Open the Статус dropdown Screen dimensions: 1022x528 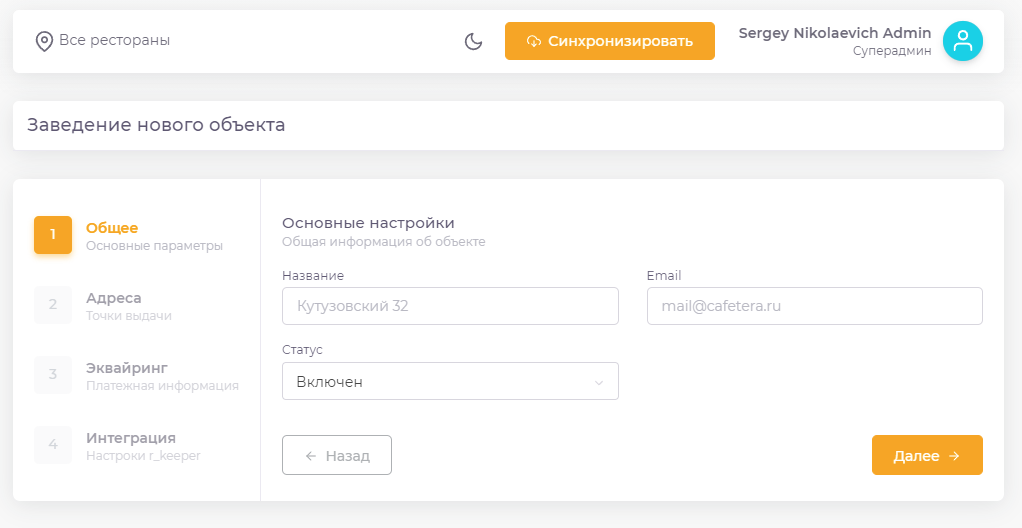click(x=450, y=381)
